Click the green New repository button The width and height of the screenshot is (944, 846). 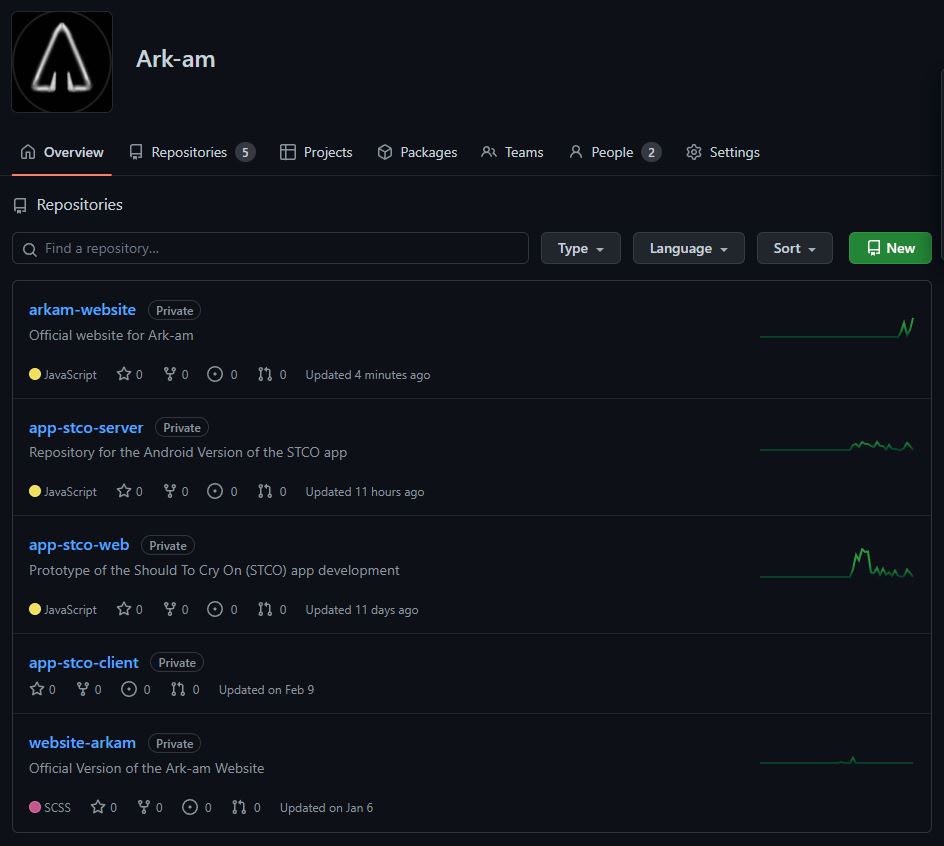889,248
